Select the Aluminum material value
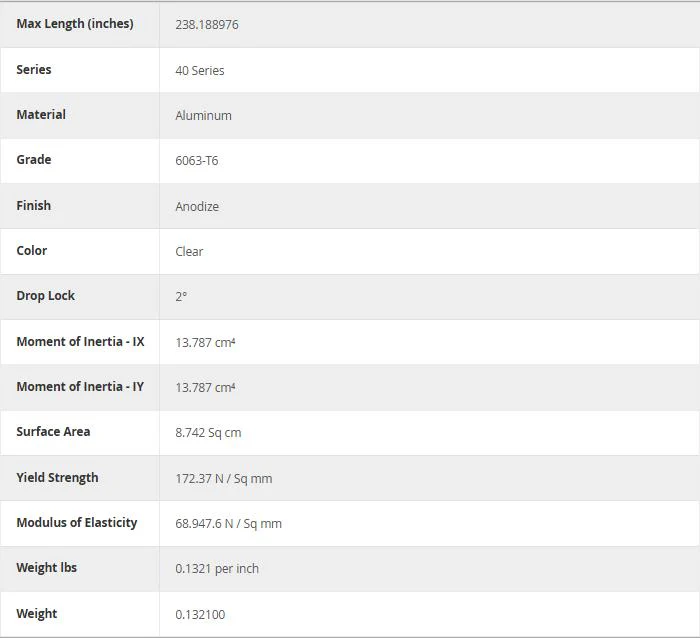Viewport: 700px width, 638px height. coord(203,116)
